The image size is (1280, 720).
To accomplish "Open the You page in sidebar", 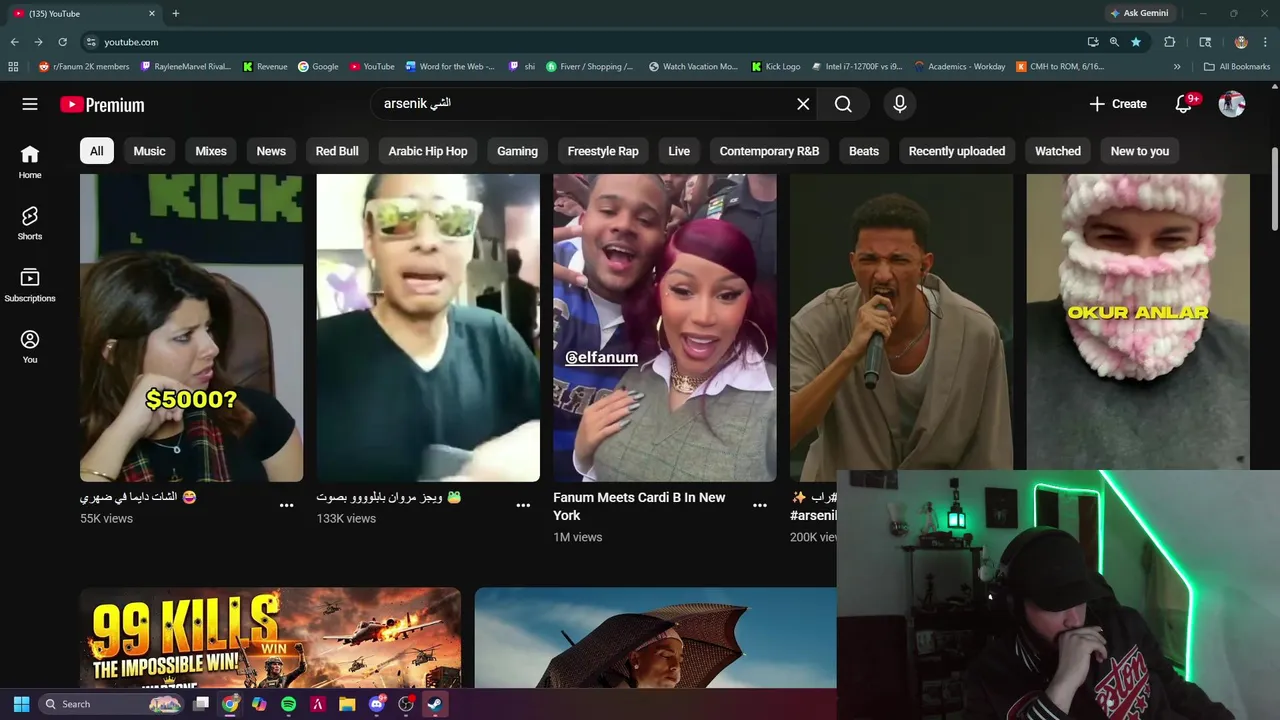I will [30, 347].
